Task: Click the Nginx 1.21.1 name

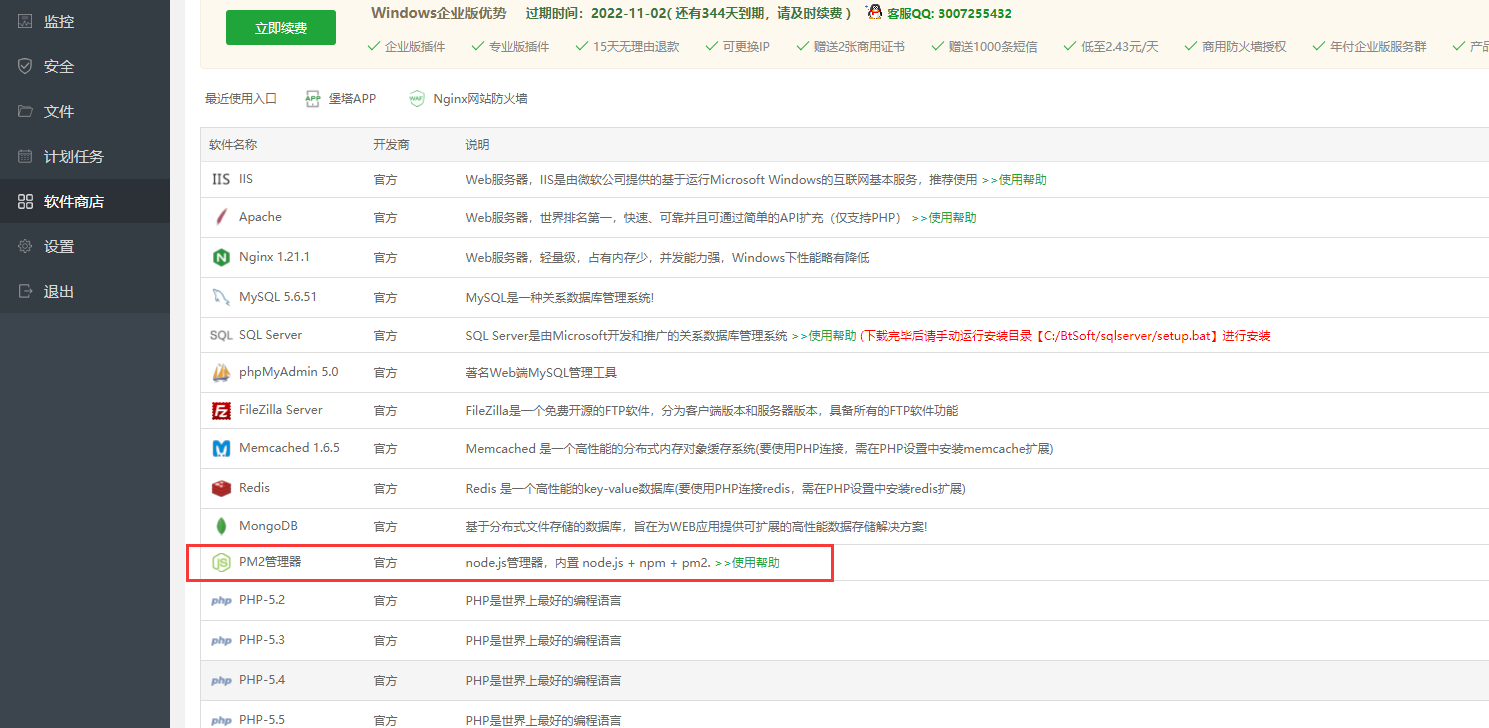Action: [x=274, y=257]
